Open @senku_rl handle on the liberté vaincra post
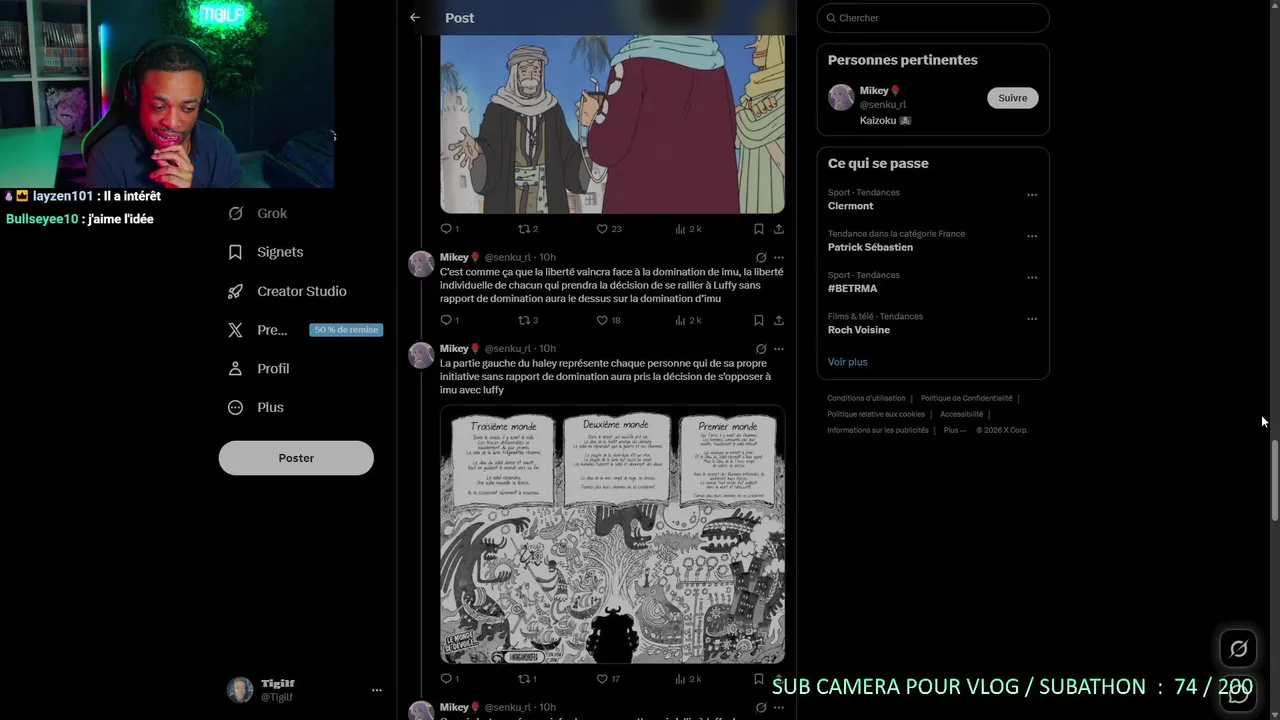The width and height of the screenshot is (1280, 720). point(508,257)
